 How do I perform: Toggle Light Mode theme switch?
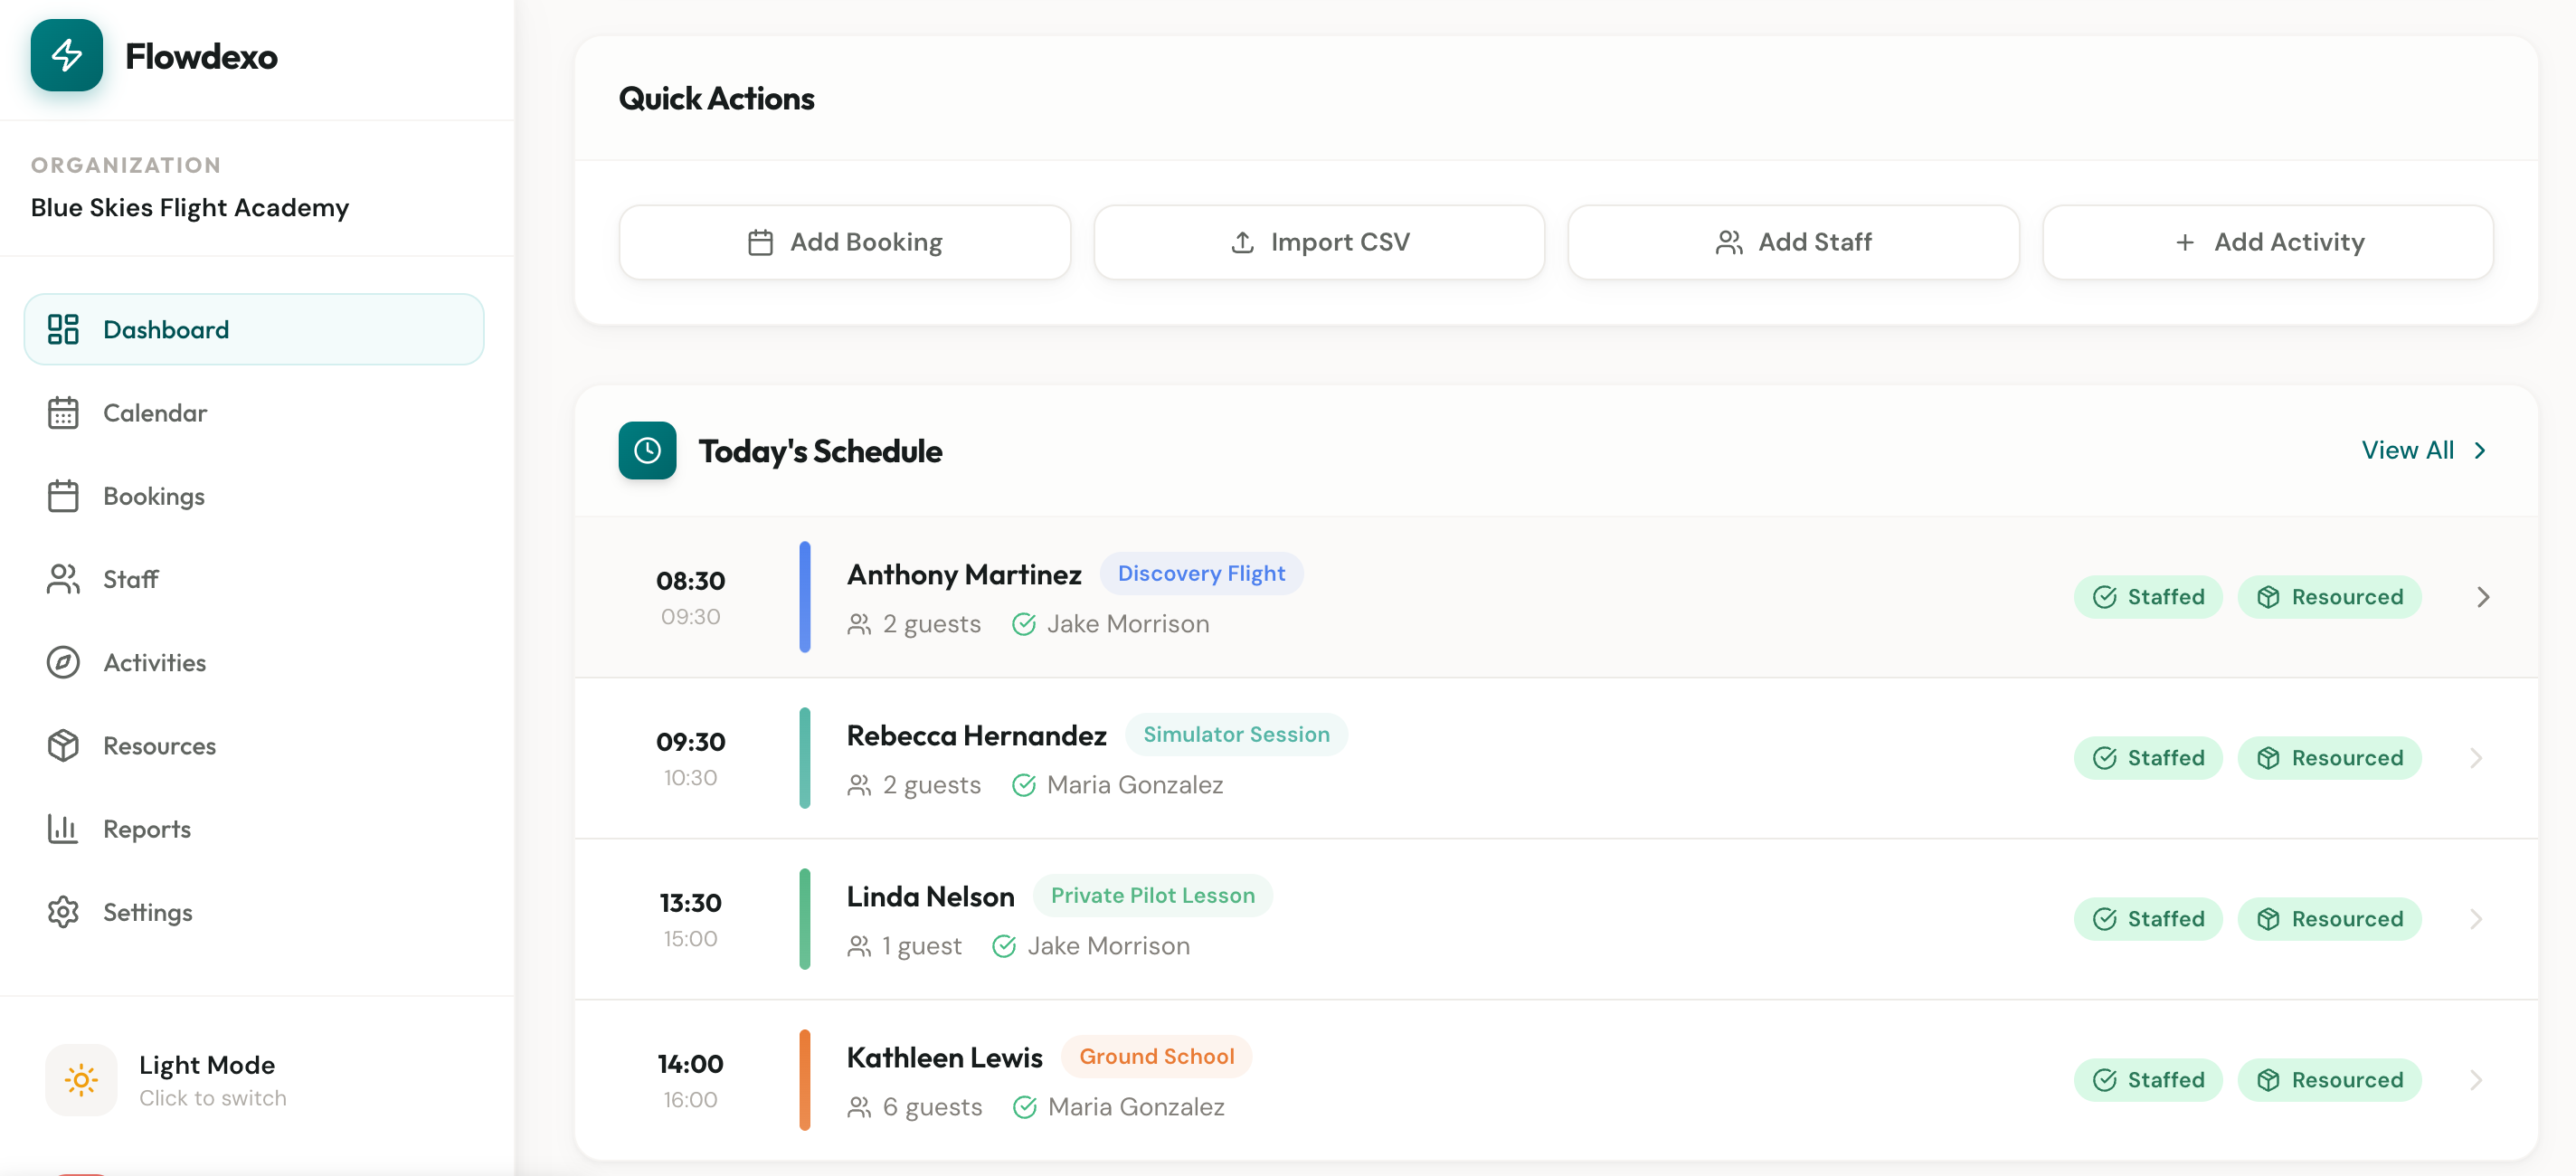coord(81,1080)
